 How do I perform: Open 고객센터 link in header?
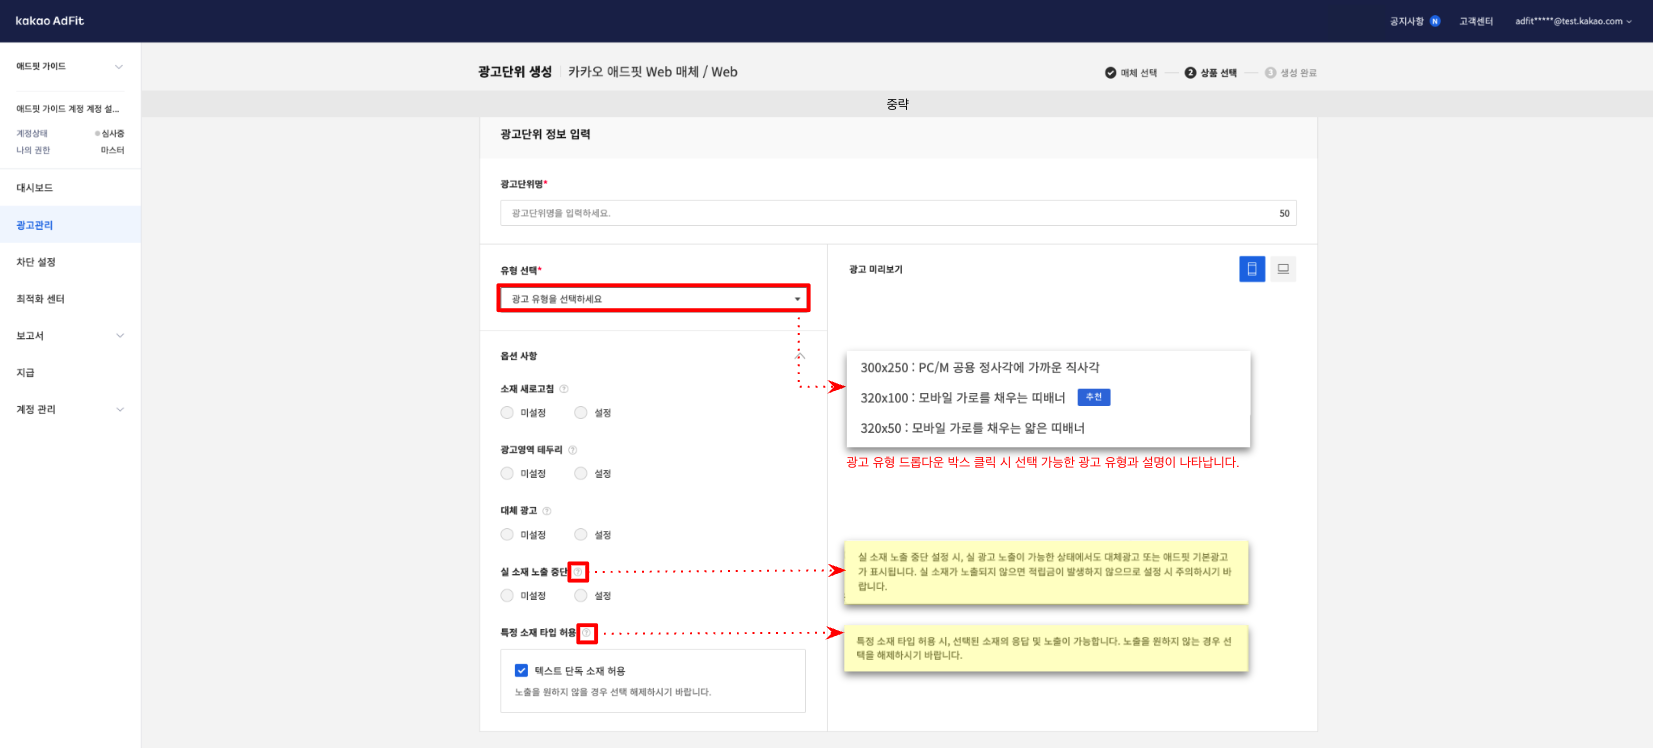1475,21
